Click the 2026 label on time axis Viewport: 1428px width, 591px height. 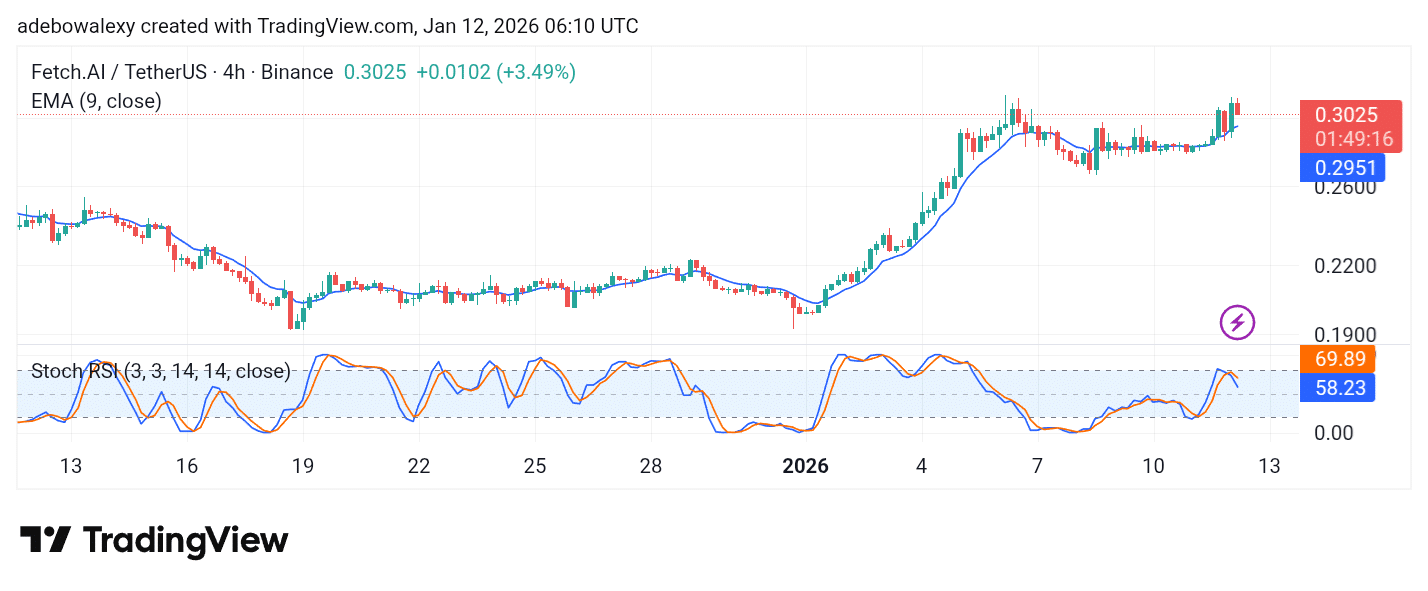805,466
